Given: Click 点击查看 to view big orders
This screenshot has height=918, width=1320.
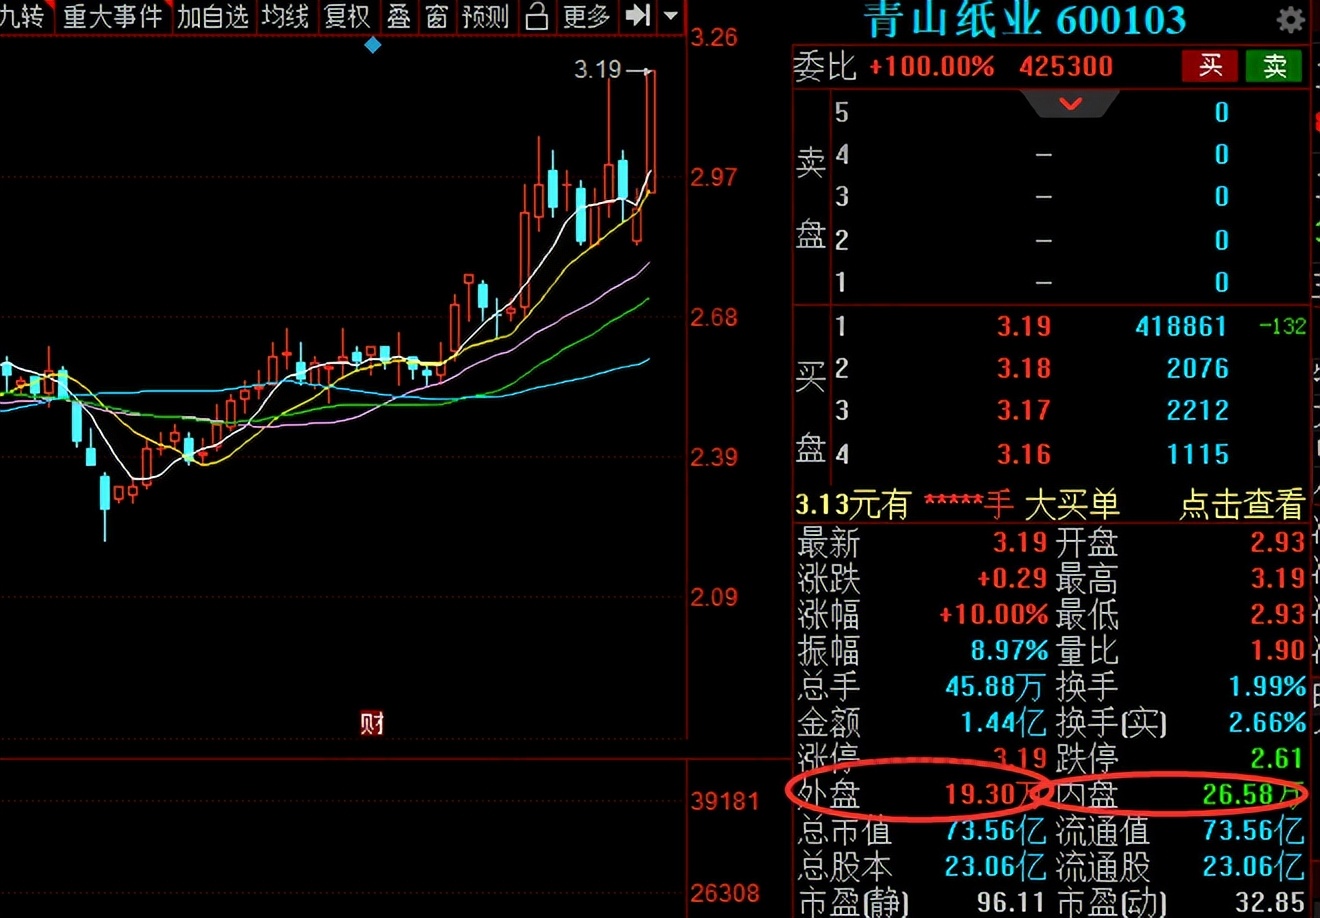Looking at the screenshot, I should click(1242, 504).
